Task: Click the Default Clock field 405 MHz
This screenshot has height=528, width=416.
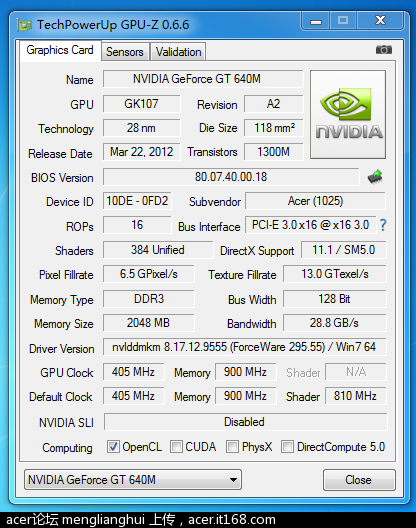Action: click(x=134, y=396)
